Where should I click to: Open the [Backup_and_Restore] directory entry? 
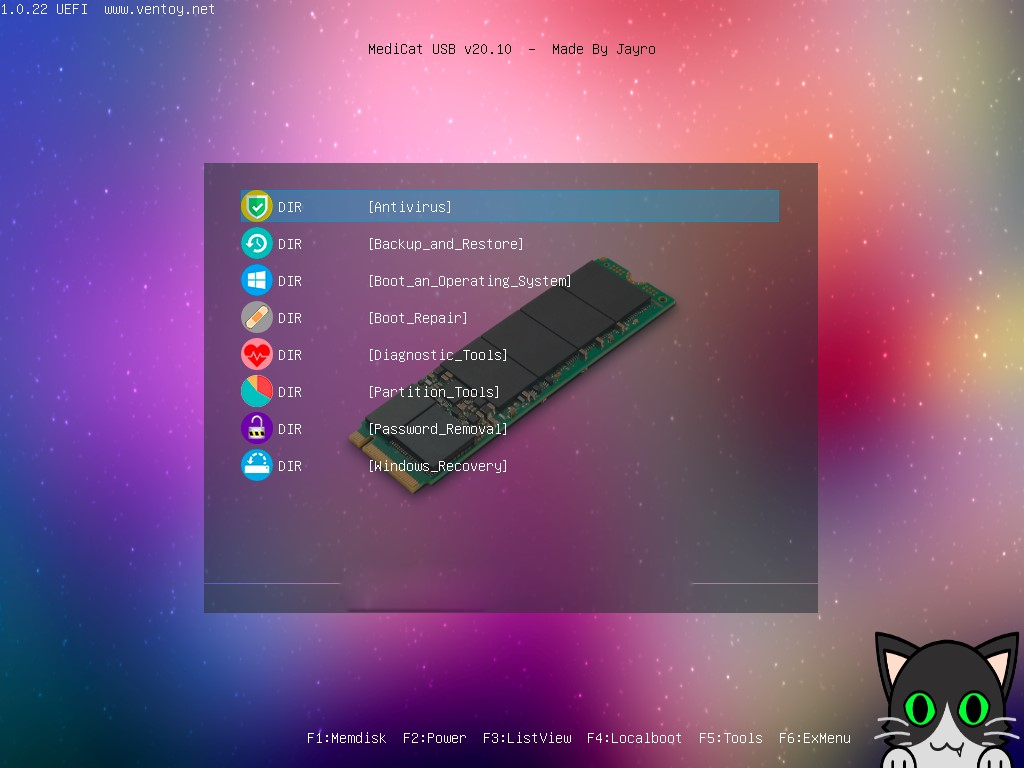[x=510, y=244]
